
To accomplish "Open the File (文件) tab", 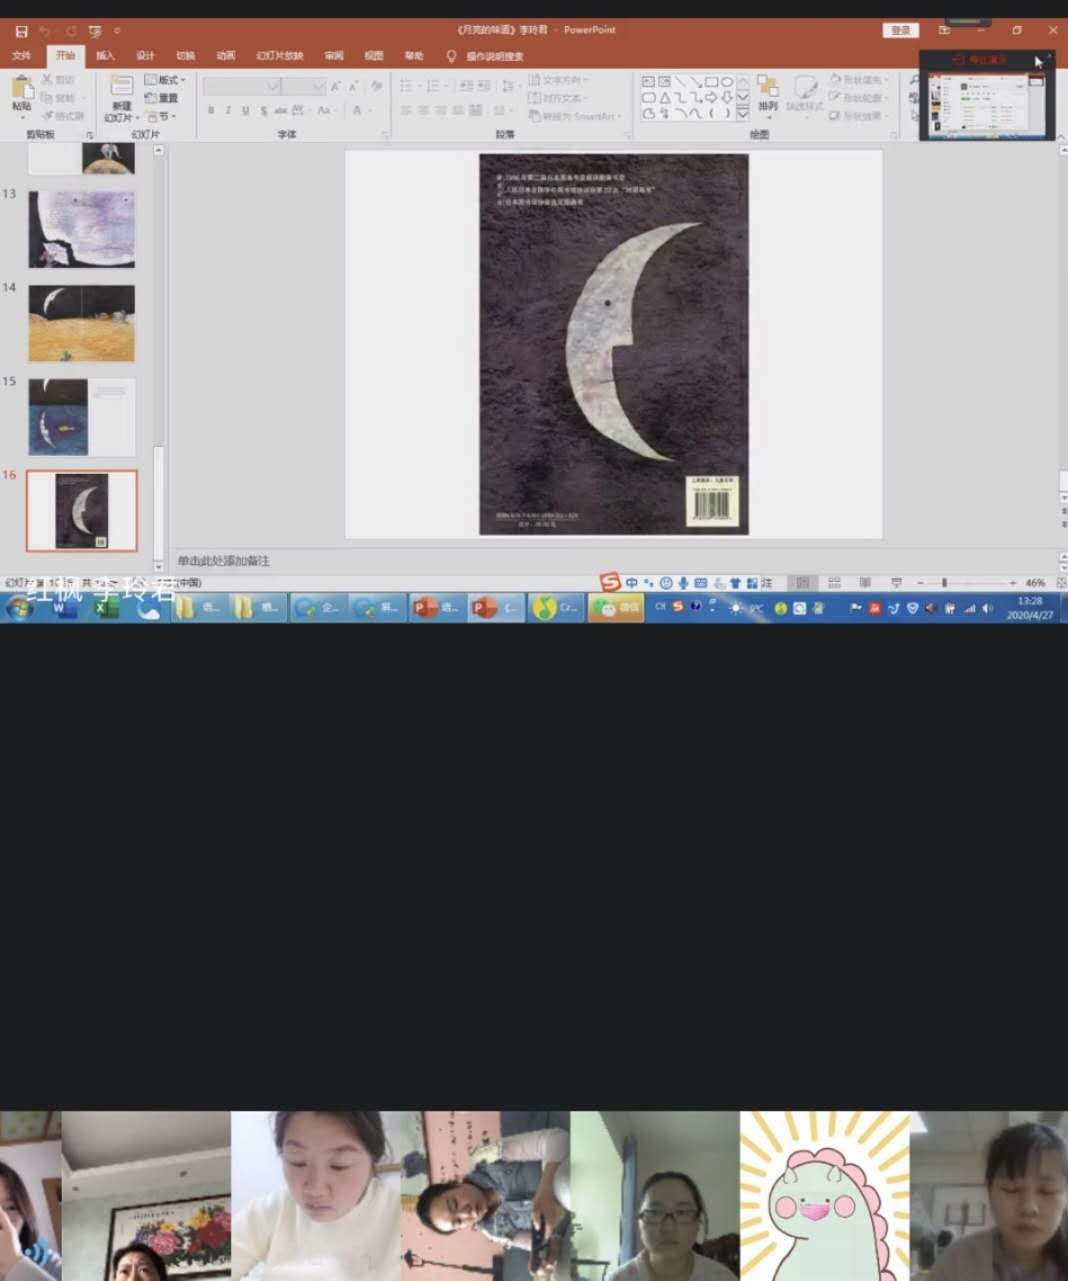I will pyautogui.click(x=21, y=56).
